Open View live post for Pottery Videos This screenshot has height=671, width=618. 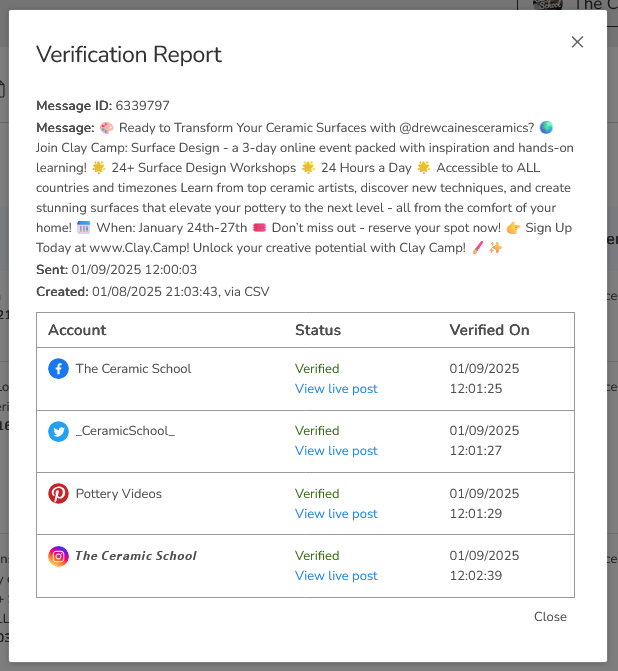pos(336,514)
